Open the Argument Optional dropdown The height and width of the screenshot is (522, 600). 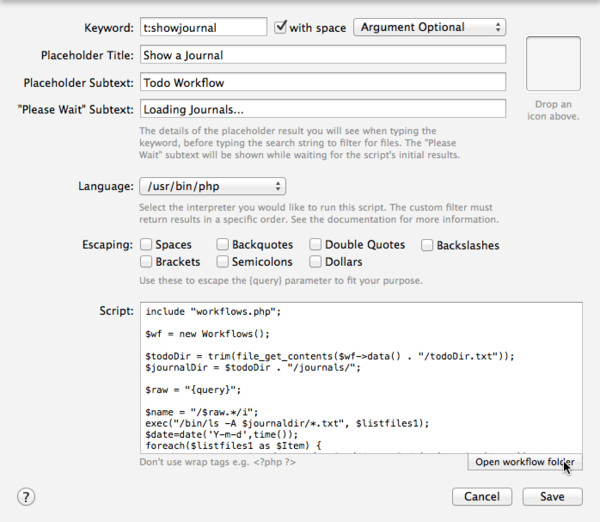(x=430, y=27)
